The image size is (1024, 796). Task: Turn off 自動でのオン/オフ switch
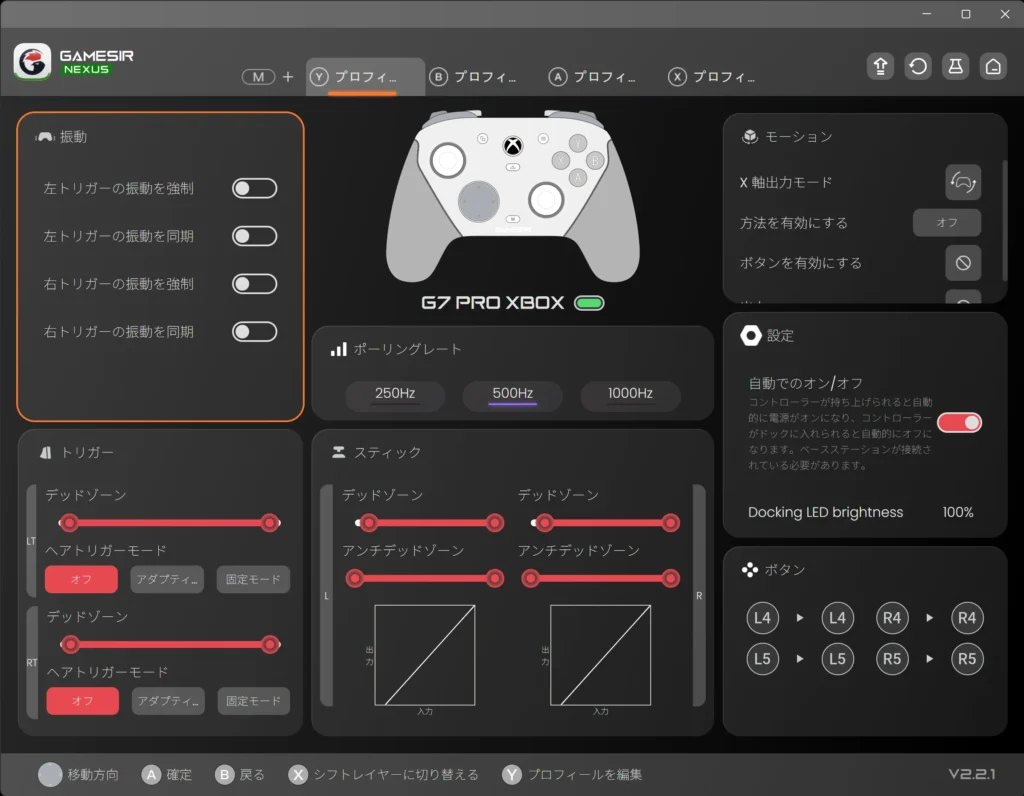[x=959, y=422]
